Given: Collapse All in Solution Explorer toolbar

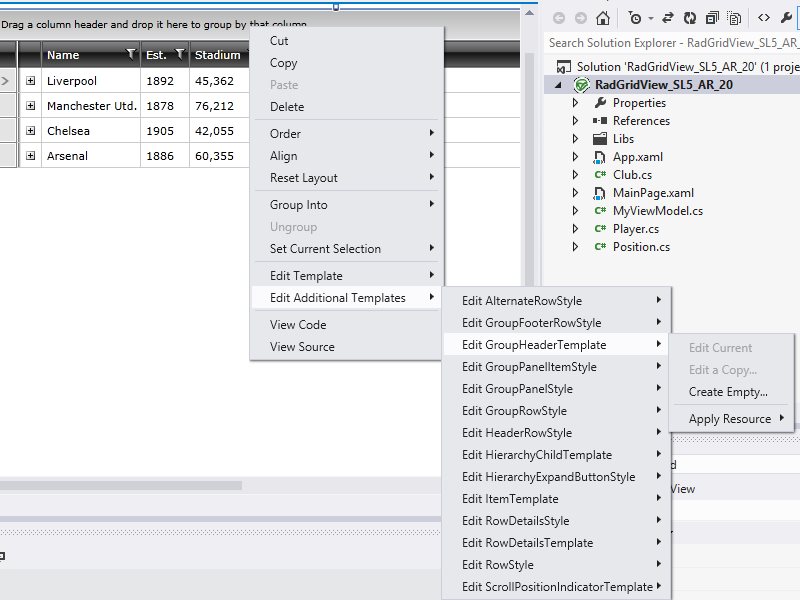Looking at the screenshot, I should [x=712, y=18].
